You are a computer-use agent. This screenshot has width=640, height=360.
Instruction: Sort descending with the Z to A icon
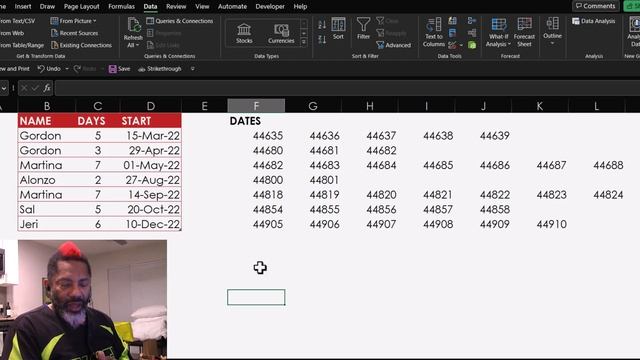322,40
